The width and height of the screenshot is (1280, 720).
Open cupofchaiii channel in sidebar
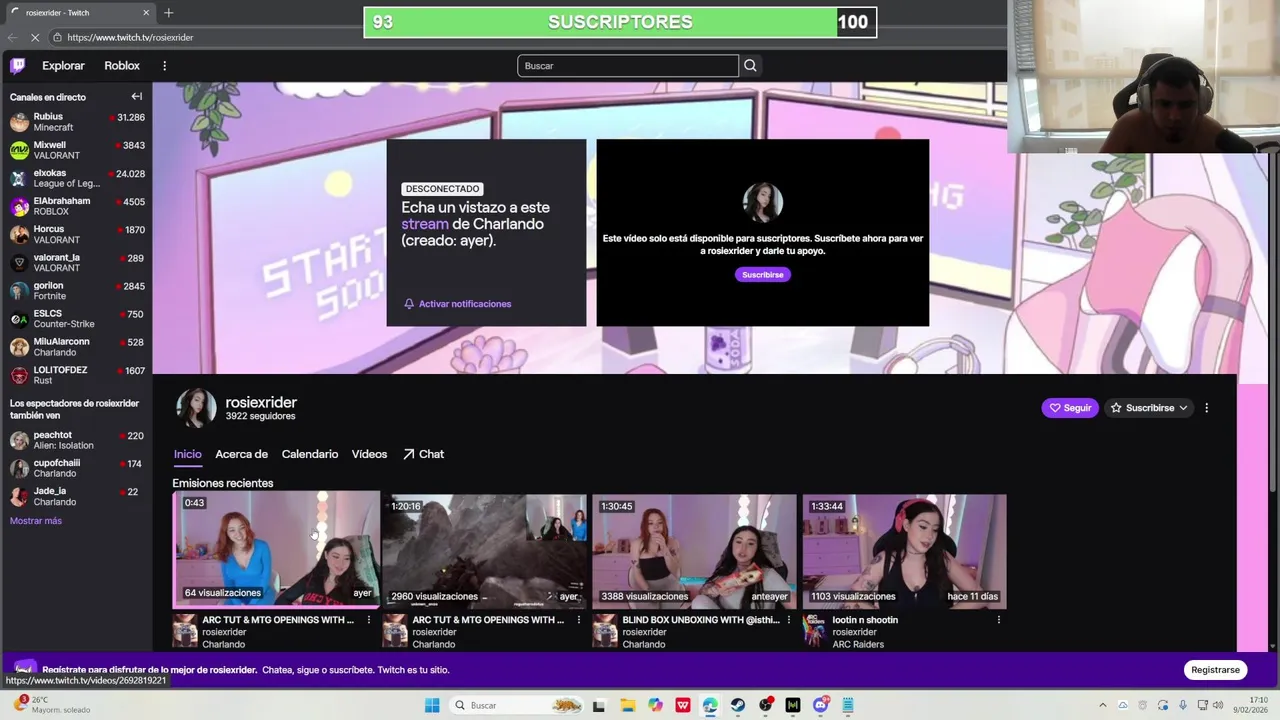[77, 468]
